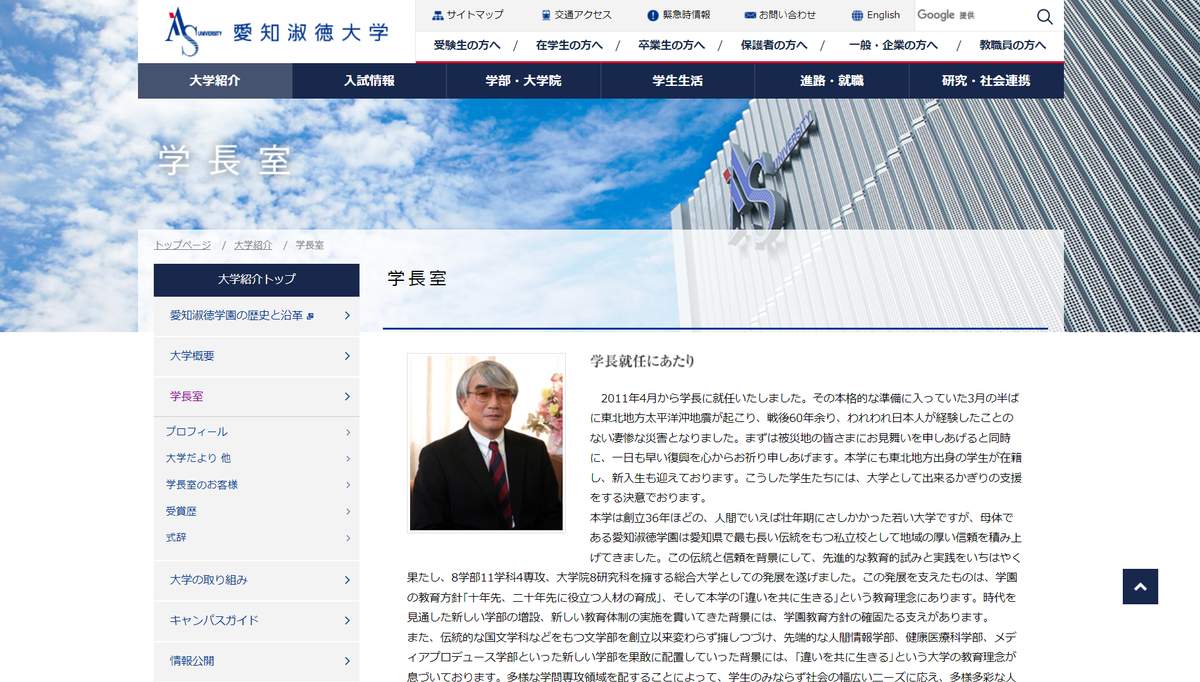The width and height of the screenshot is (1200, 682).
Task: Open the 入試情報 main navigation tab
Action: click(x=369, y=81)
